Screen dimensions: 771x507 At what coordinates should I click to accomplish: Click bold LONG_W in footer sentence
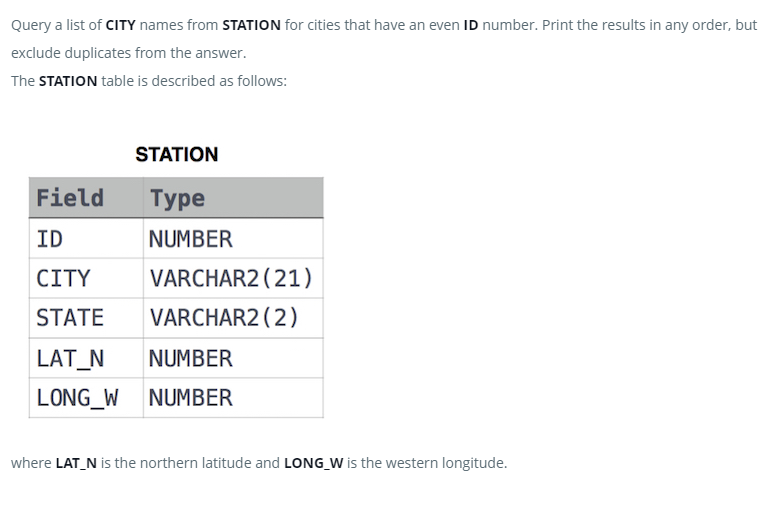[x=313, y=463]
